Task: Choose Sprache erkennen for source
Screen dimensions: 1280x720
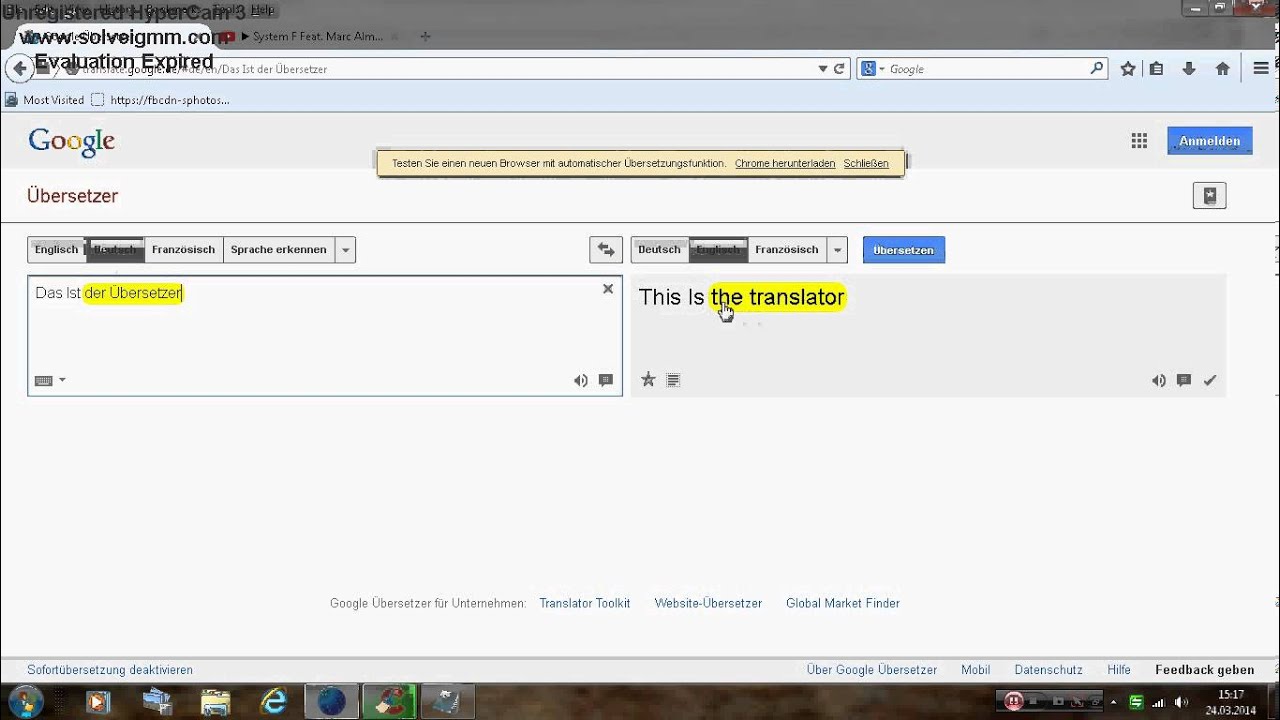Action: click(278, 249)
